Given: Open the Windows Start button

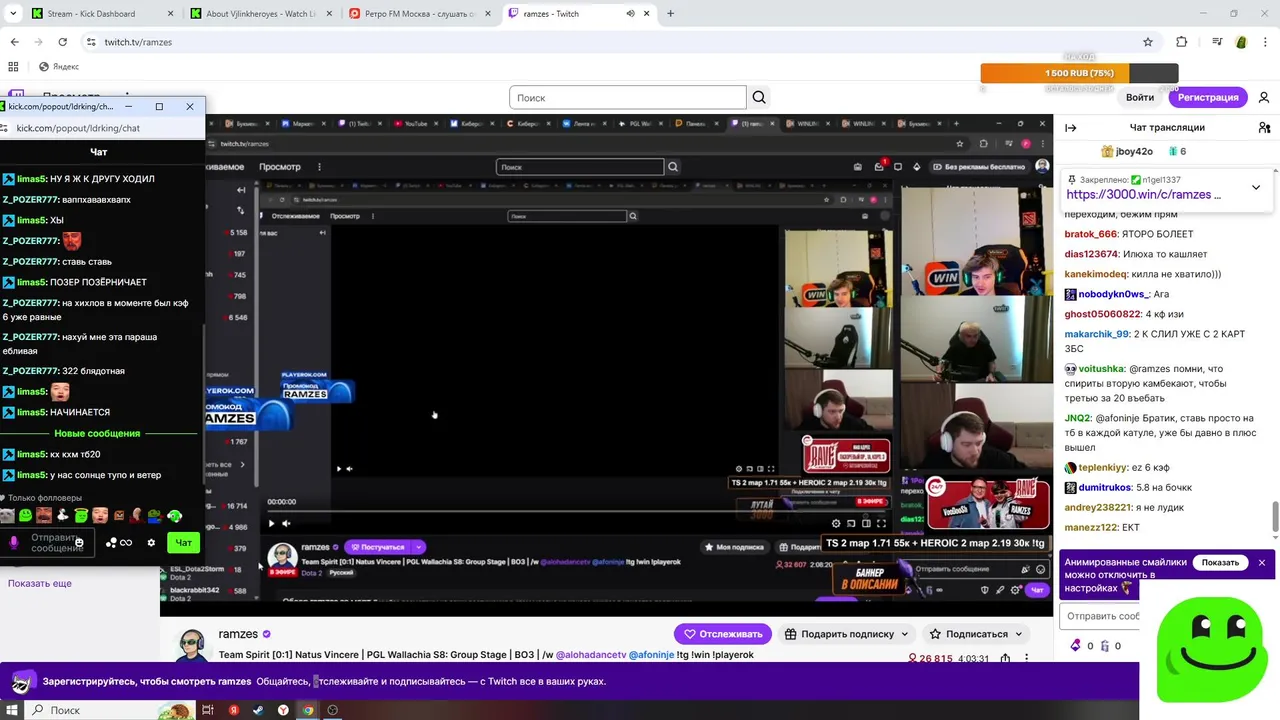Looking at the screenshot, I should tap(12, 710).
